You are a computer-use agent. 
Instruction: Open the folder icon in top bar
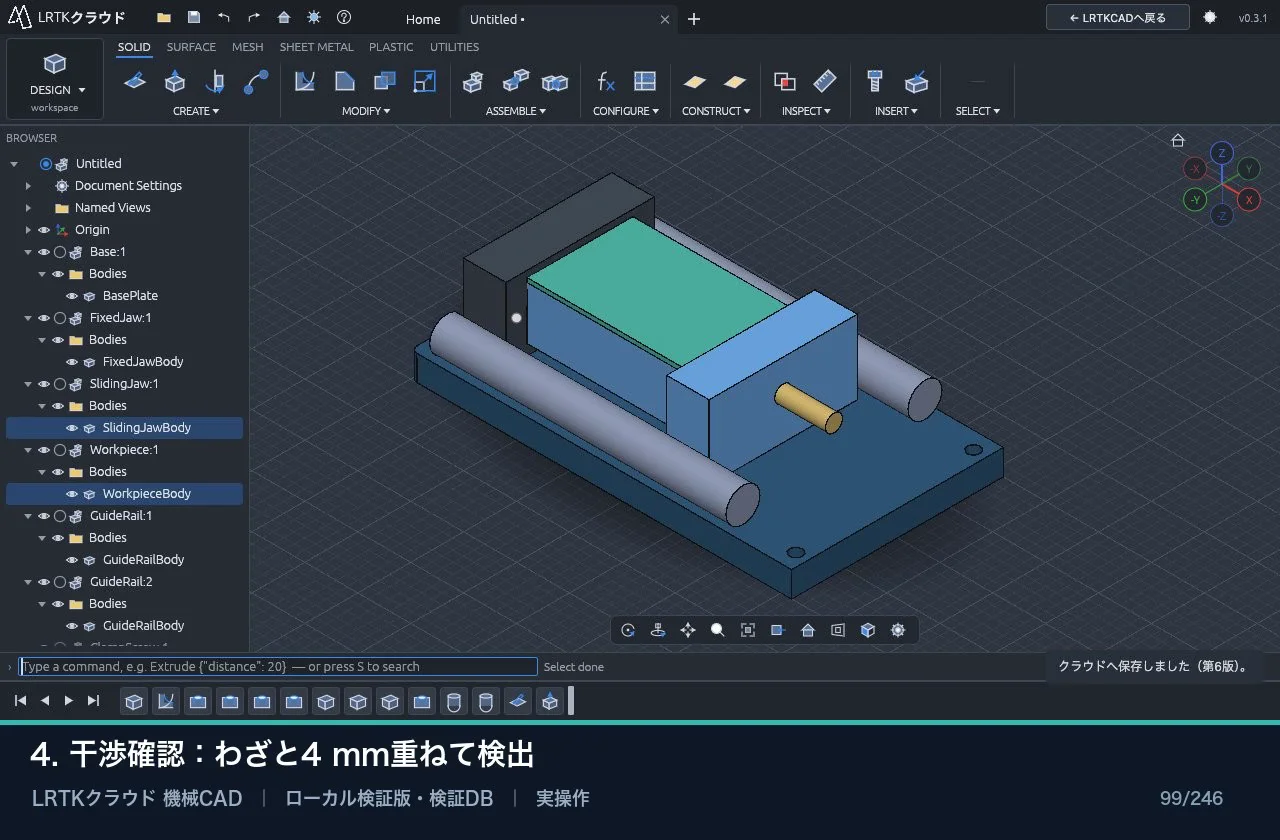tap(164, 18)
